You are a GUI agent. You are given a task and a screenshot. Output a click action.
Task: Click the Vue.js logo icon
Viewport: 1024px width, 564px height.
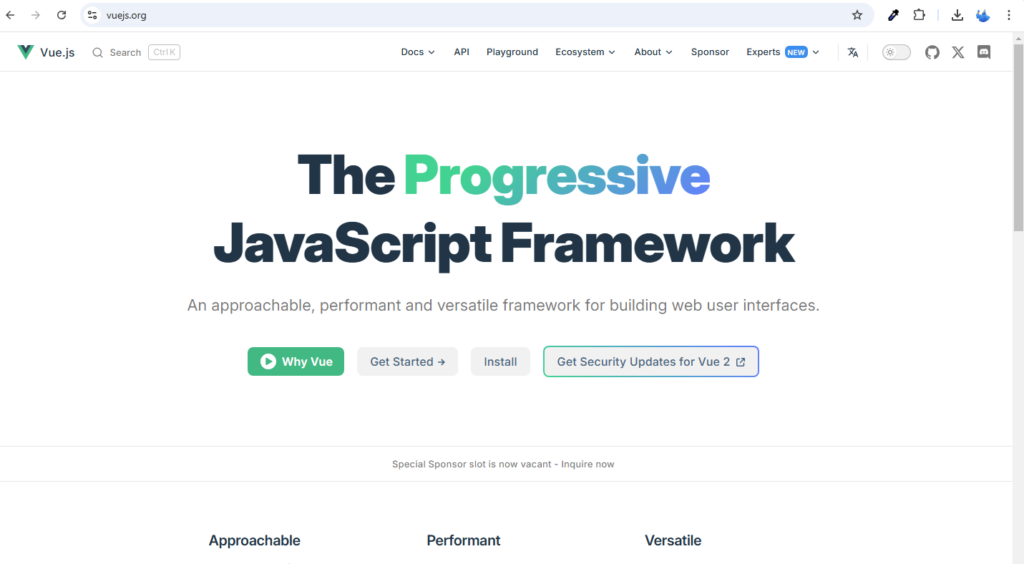[x=25, y=52]
